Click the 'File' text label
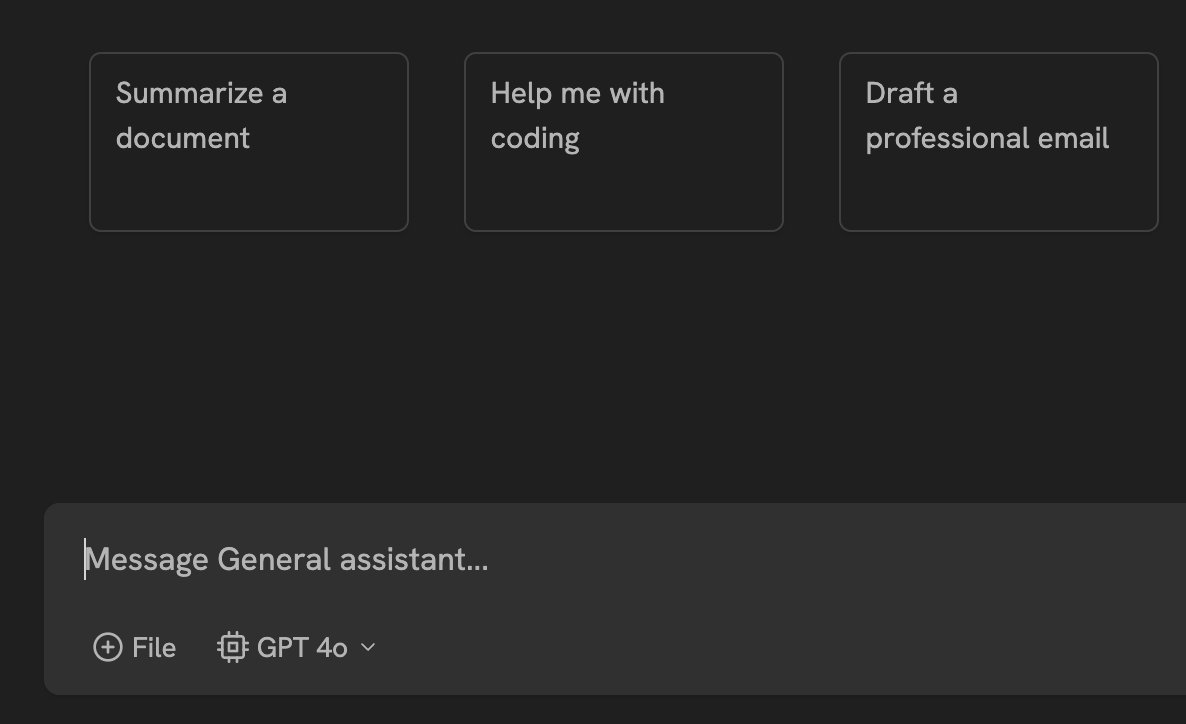 pos(154,647)
